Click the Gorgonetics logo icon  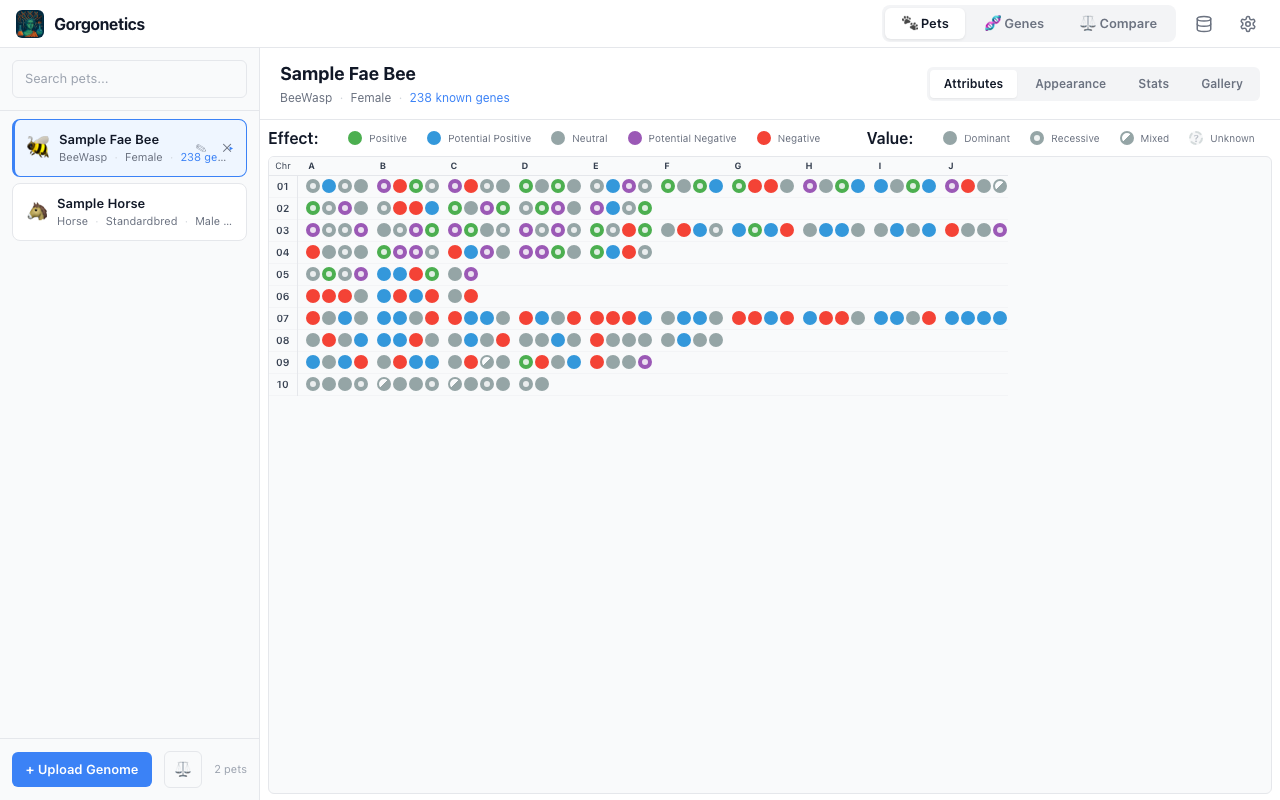29,23
